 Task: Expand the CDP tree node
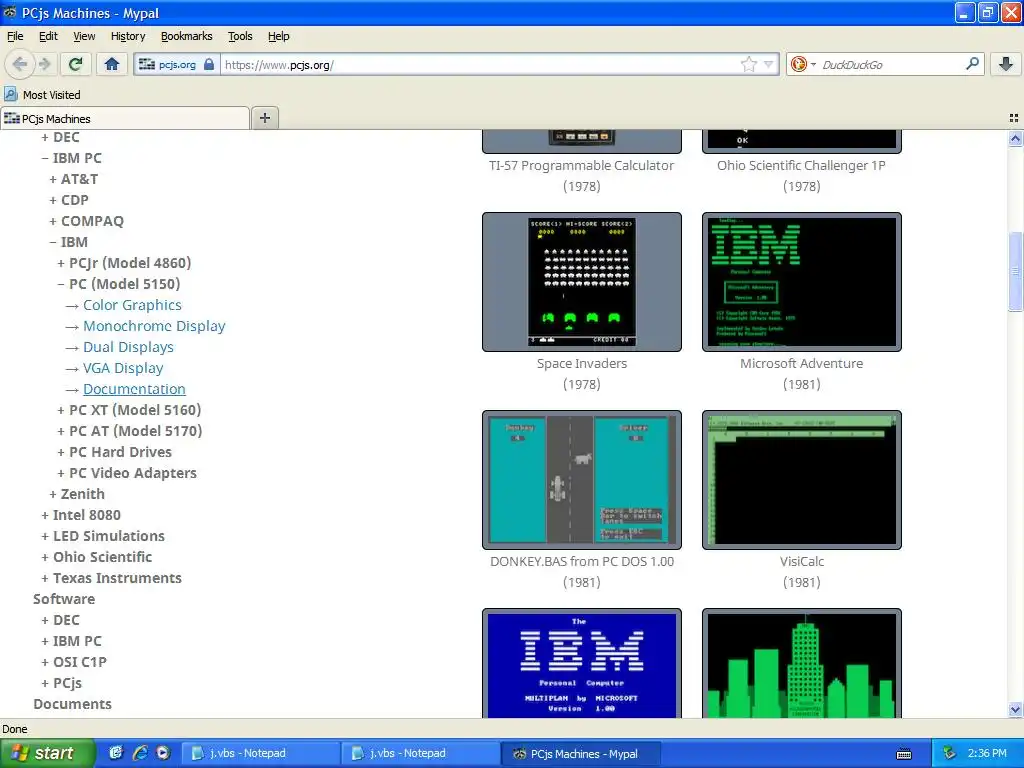pos(69,200)
